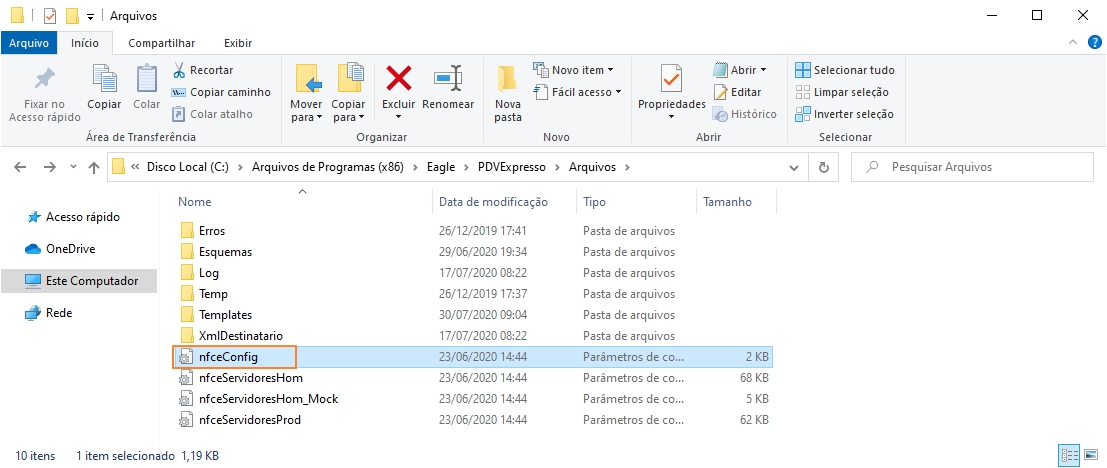
Task: Select Este Computador in navigation pane
Action: (x=79, y=281)
